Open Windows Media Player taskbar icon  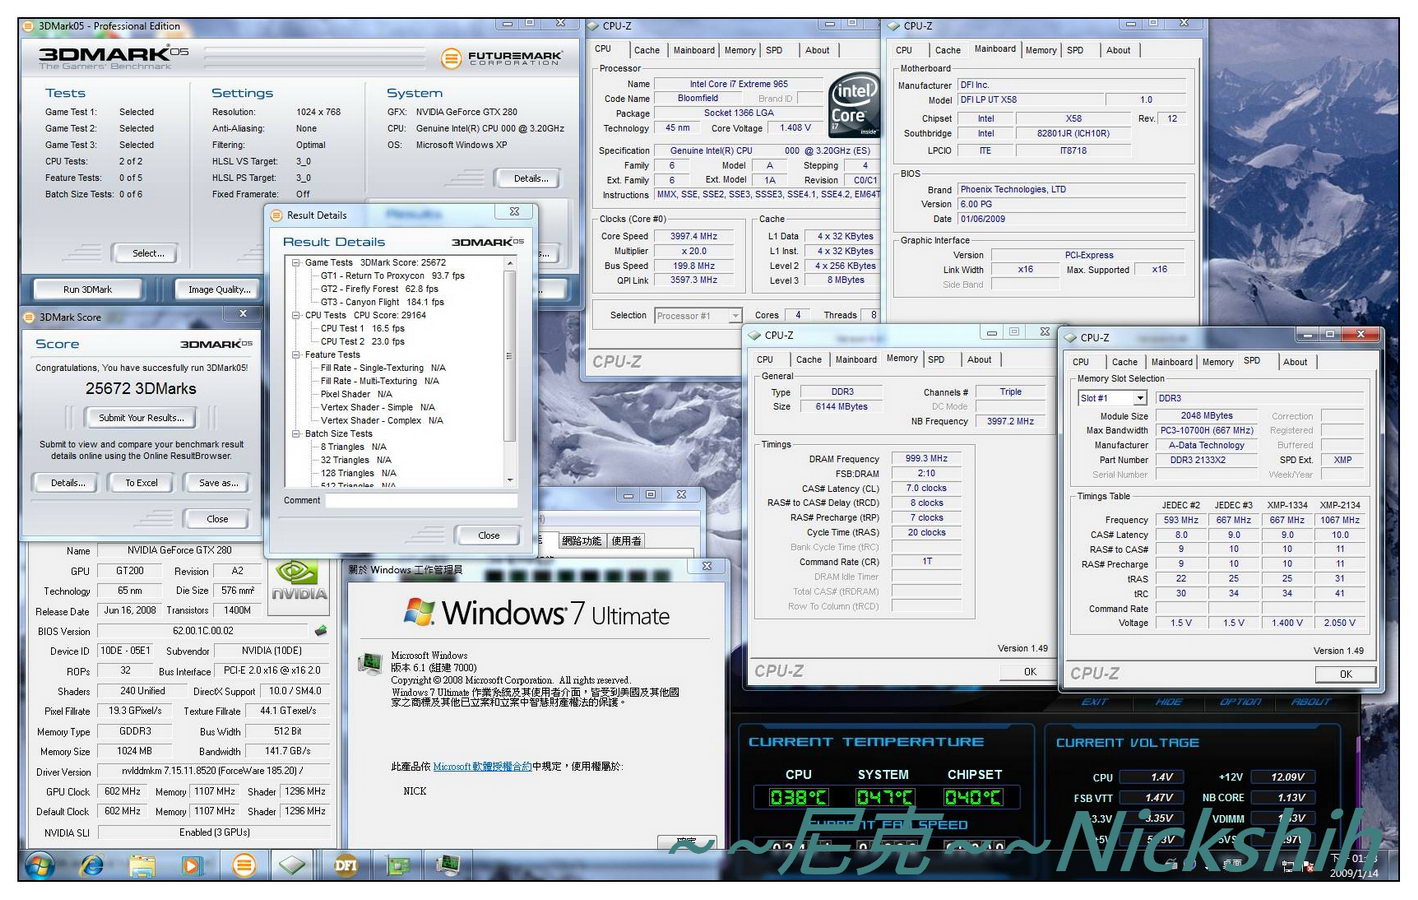[x=192, y=864]
